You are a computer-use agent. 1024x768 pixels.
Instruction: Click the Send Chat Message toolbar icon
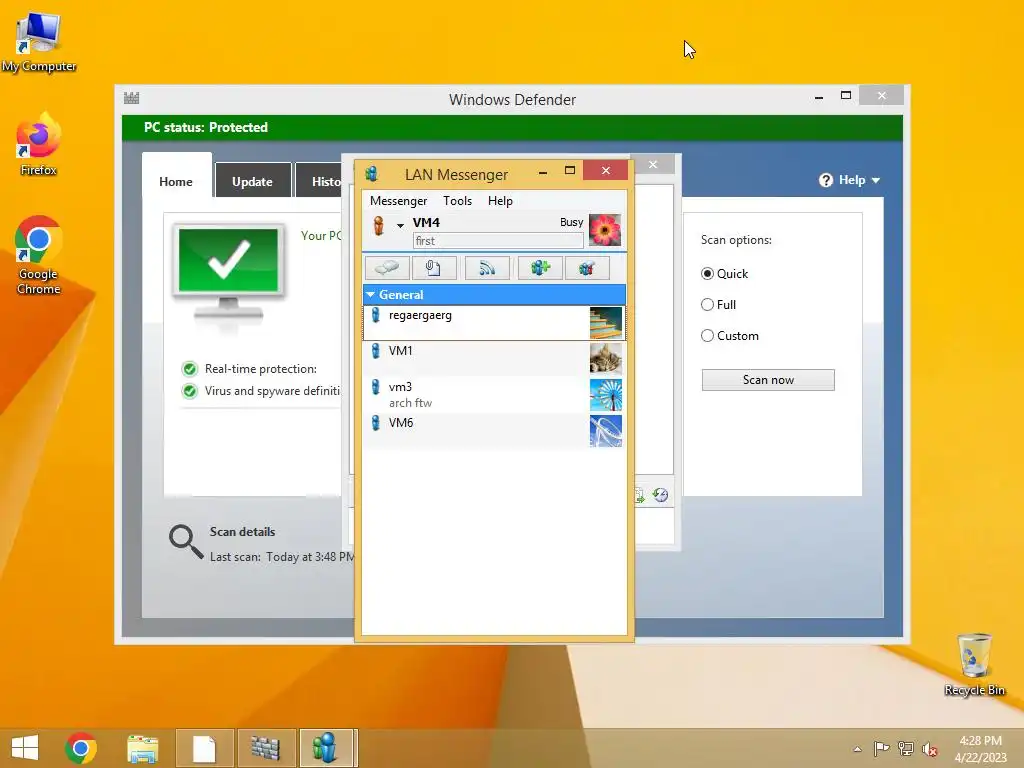pos(387,268)
